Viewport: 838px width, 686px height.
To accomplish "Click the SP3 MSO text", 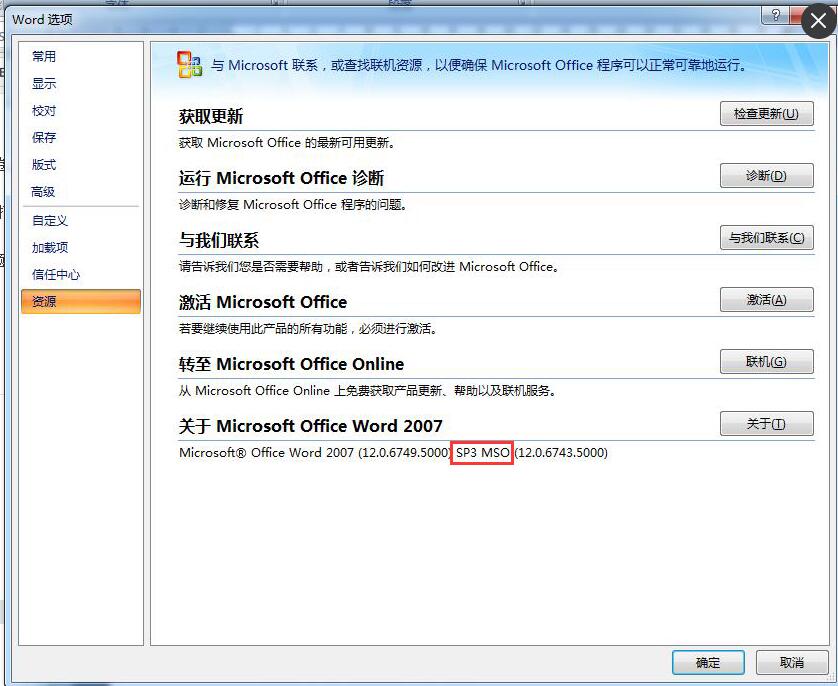I will pos(482,453).
